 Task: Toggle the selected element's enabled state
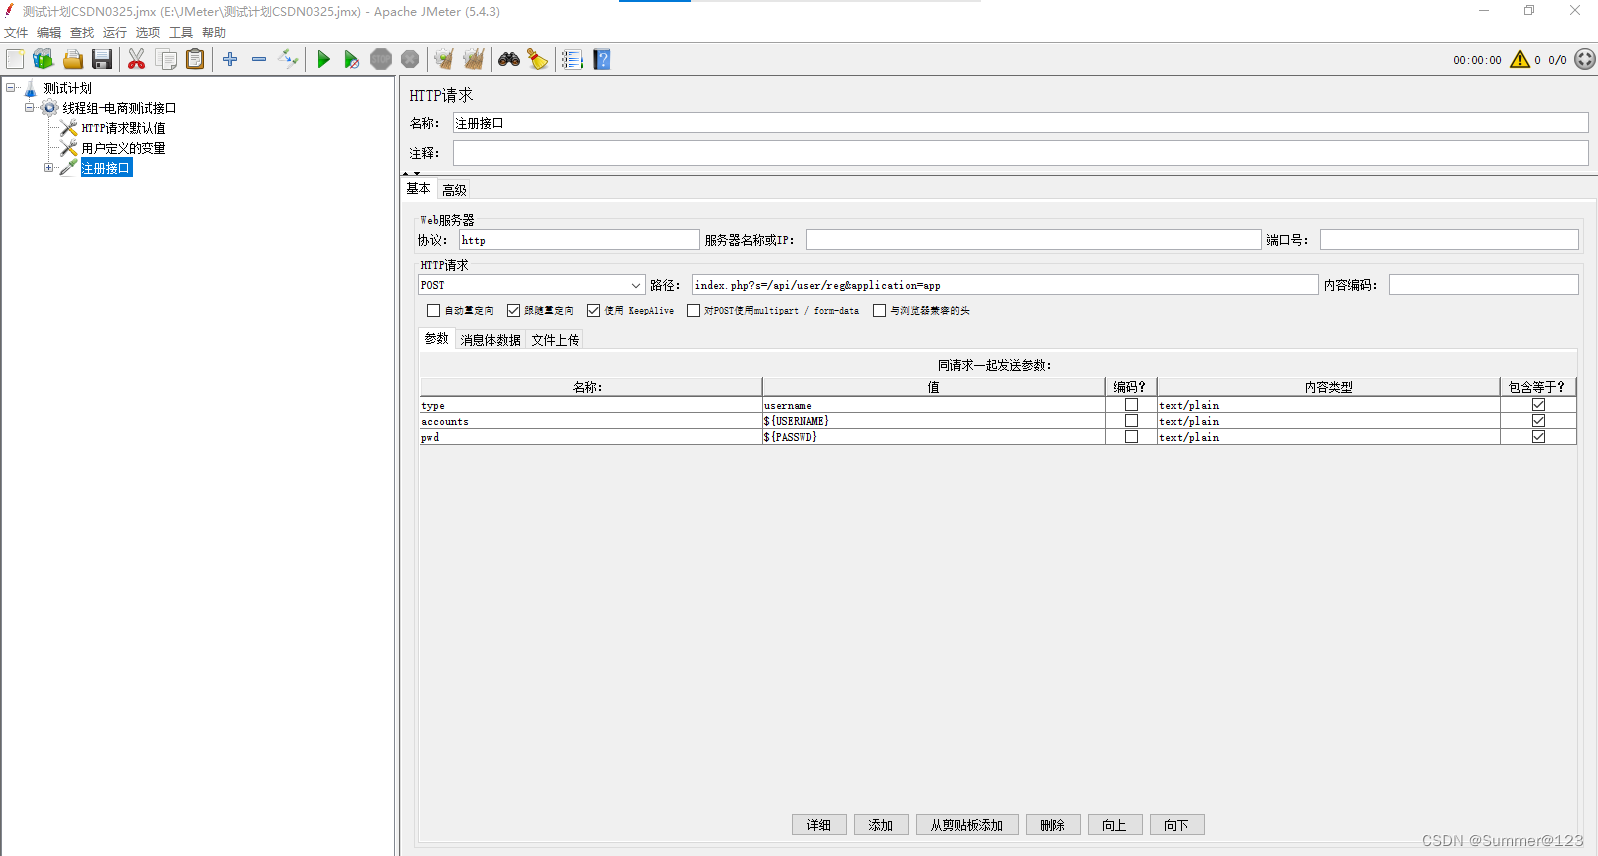click(x=288, y=60)
